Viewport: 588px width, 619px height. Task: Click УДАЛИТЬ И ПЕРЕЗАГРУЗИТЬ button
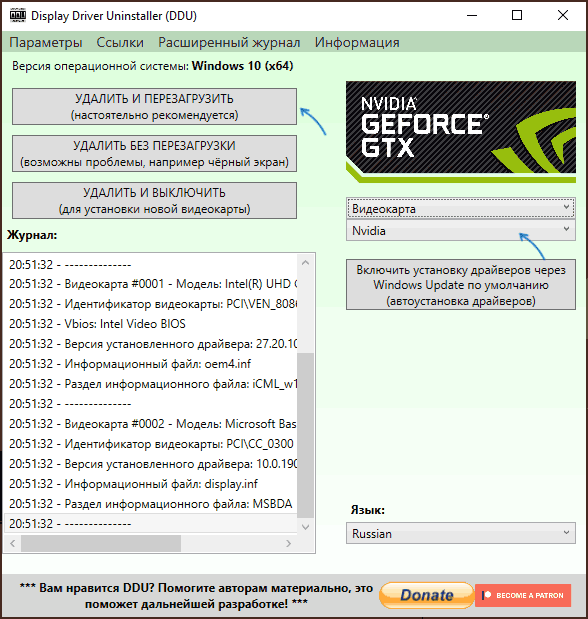pyautogui.click(x=154, y=107)
